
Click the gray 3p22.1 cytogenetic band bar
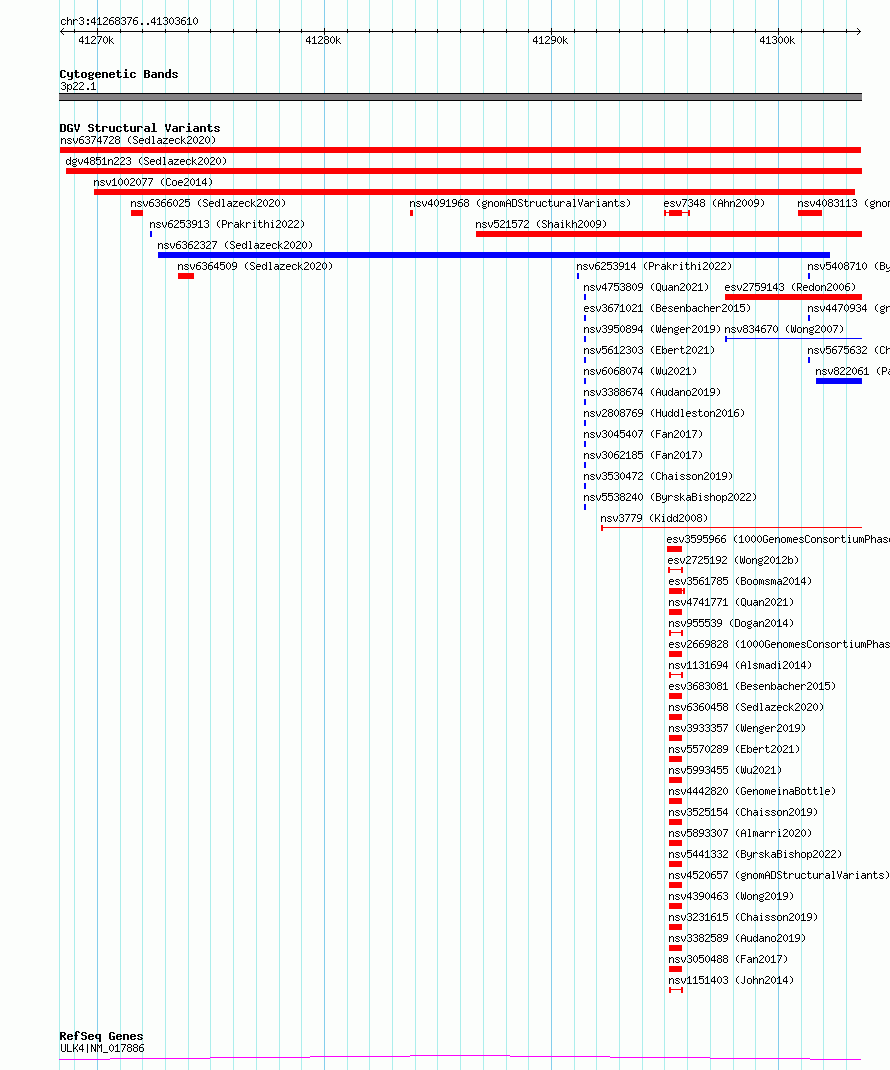(x=461, y=98)
